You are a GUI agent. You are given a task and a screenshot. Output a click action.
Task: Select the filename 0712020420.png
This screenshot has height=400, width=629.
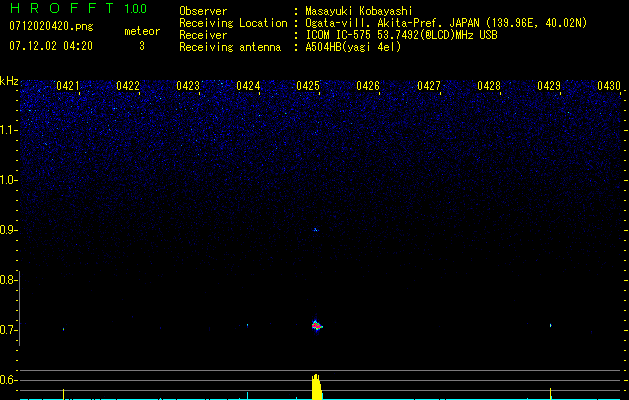coord(51,27)
